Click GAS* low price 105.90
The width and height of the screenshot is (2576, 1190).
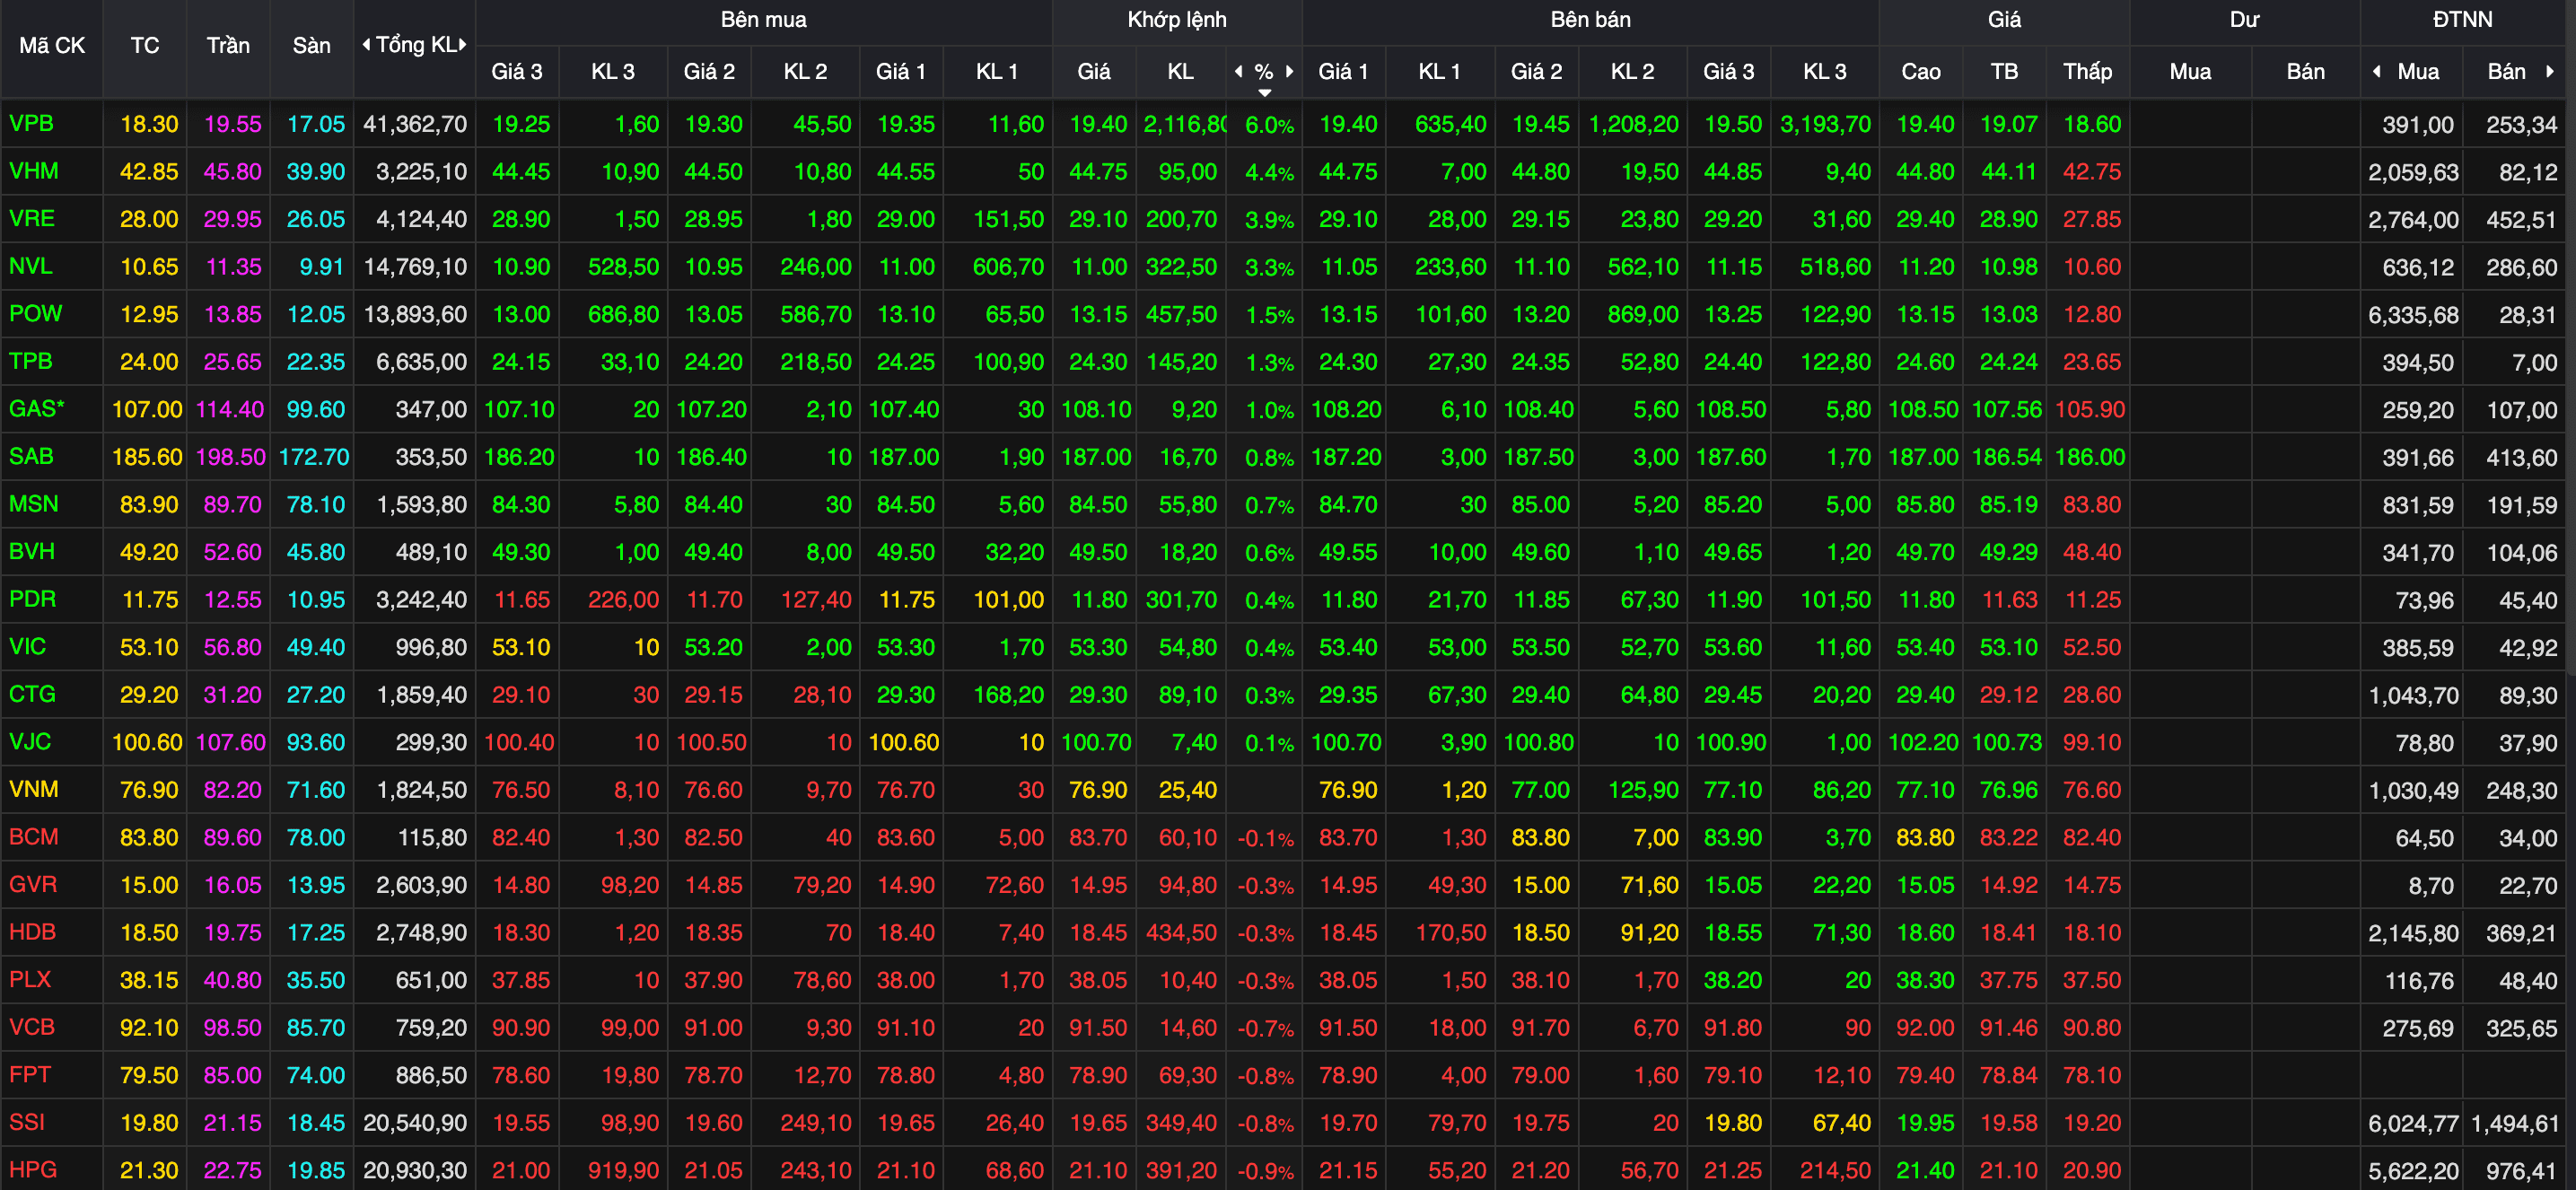pos(2090,410)
